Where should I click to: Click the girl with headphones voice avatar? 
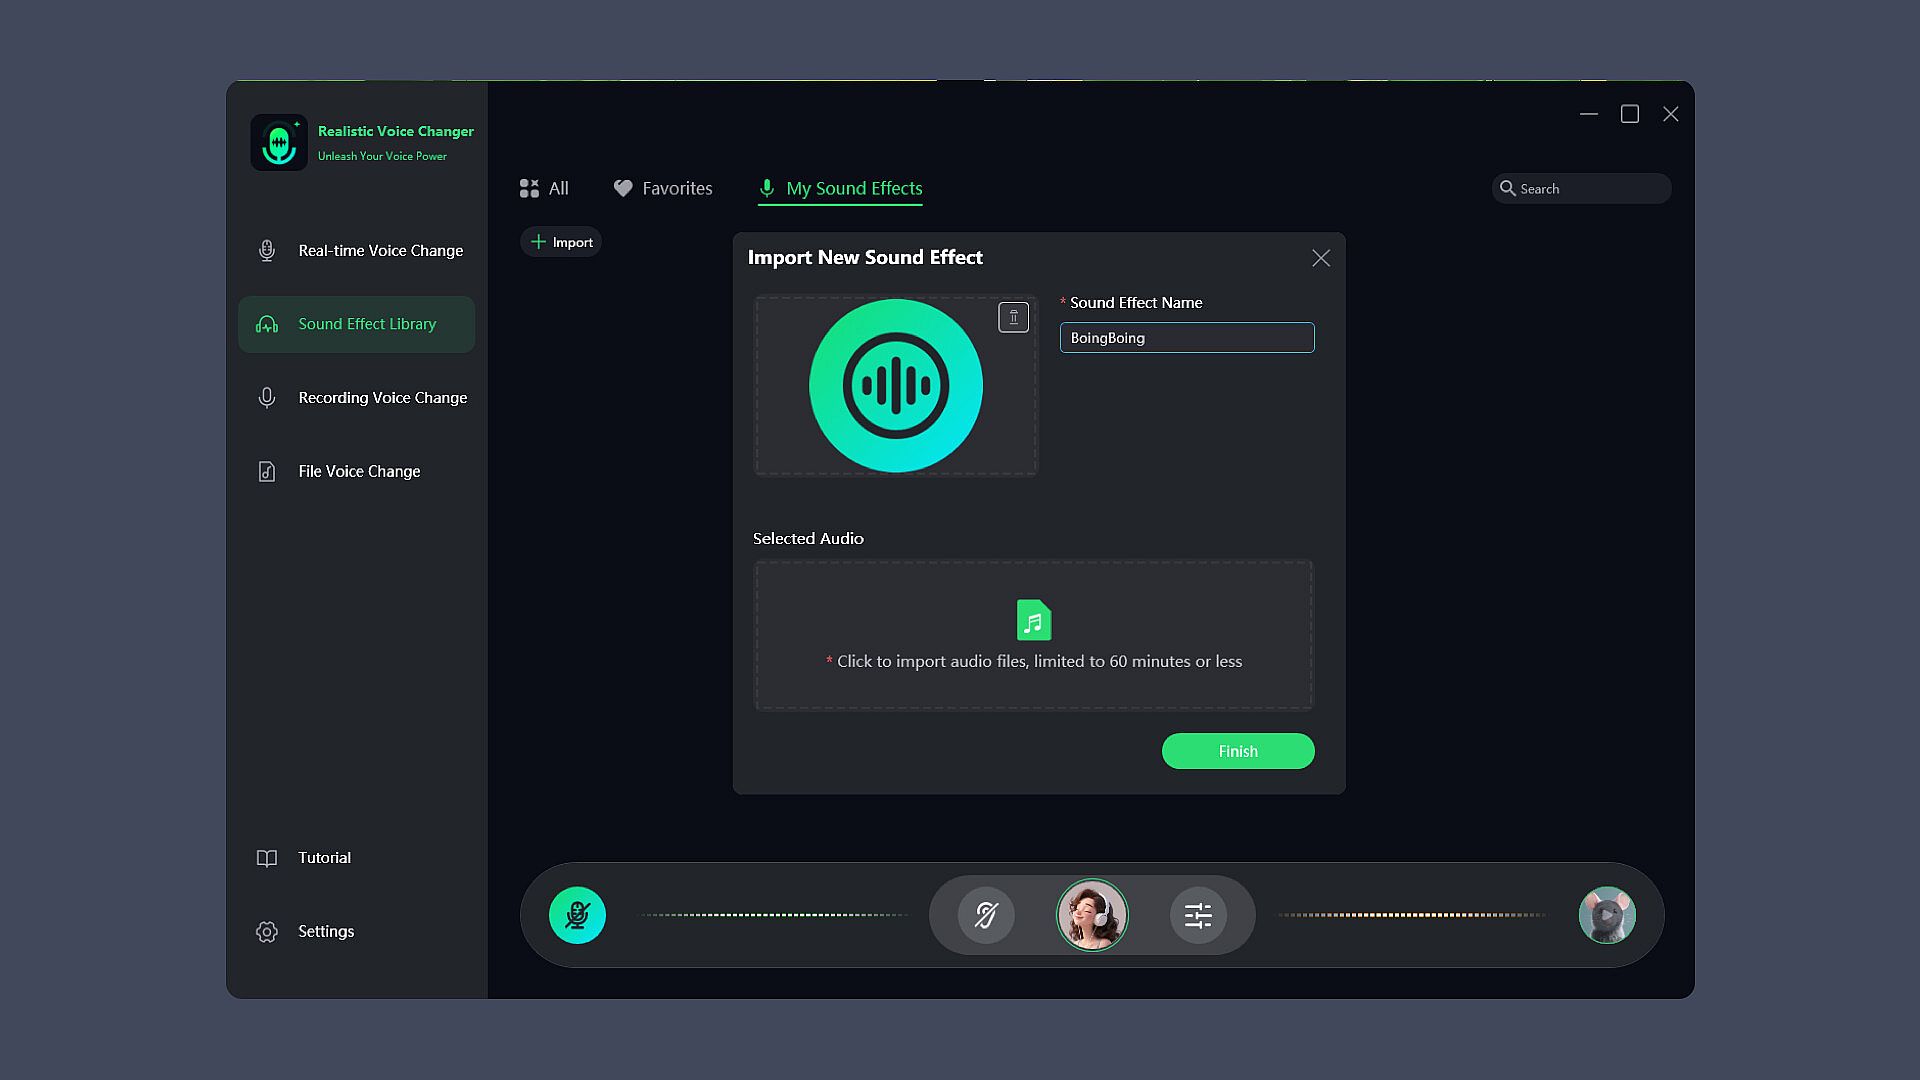click(1092, 915)
